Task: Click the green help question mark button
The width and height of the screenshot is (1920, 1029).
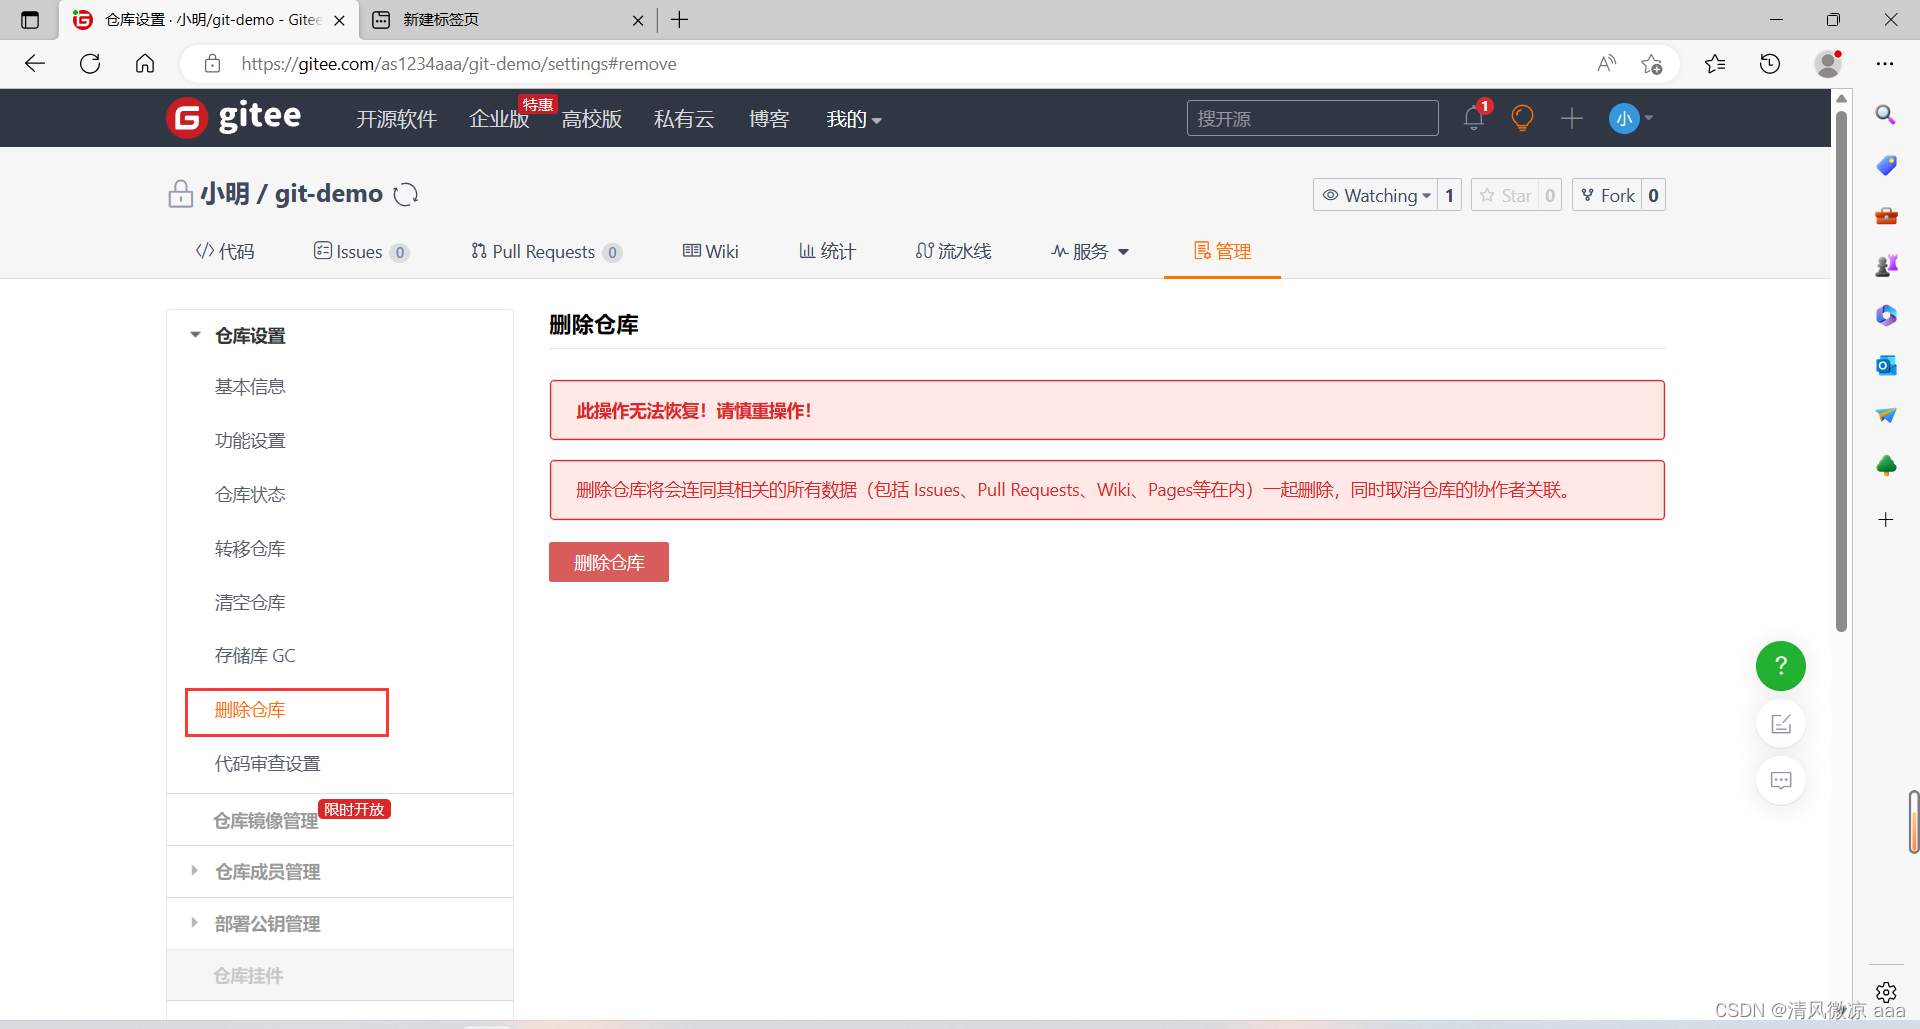Action: 1780,665
